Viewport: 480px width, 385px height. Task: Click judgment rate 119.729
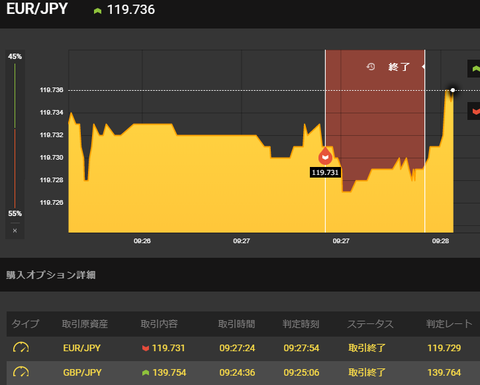444,348
